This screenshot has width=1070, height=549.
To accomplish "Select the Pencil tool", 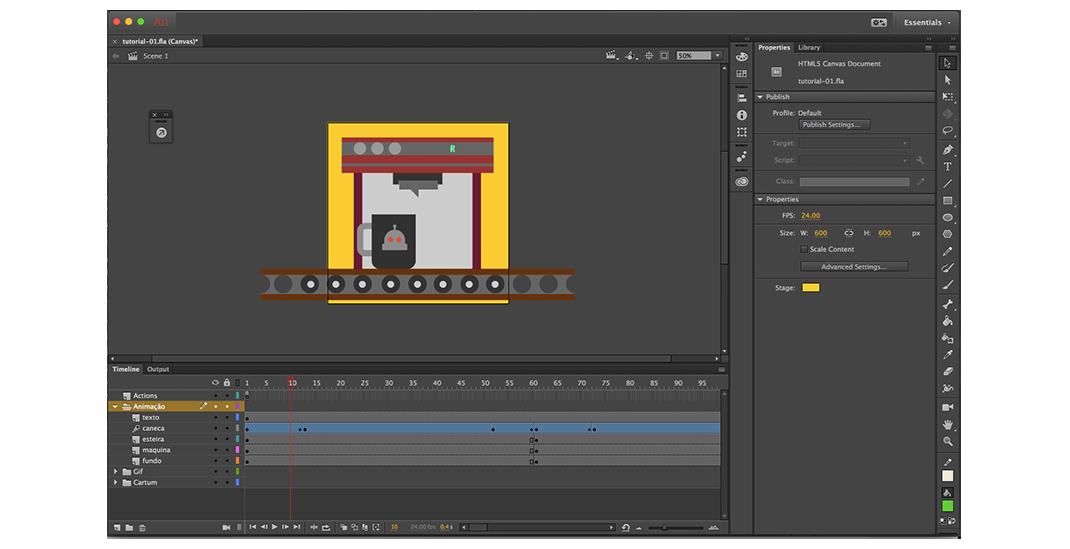I will (947, 252).
